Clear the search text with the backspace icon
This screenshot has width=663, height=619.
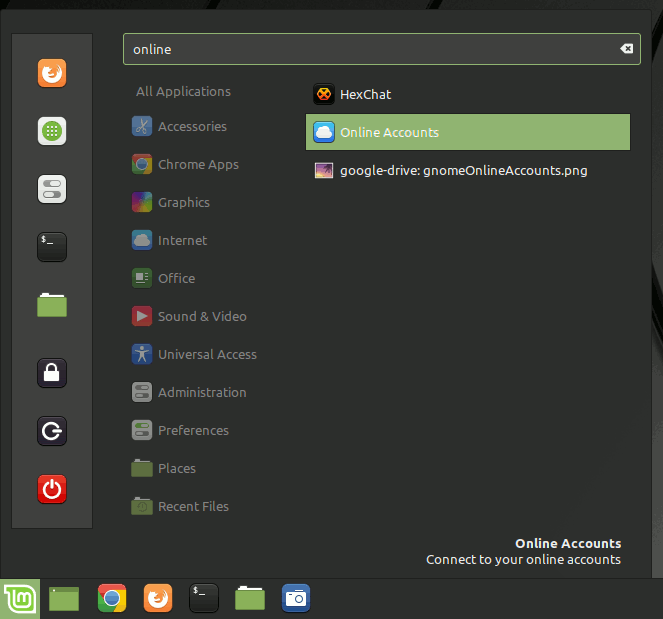pos(626,49)
